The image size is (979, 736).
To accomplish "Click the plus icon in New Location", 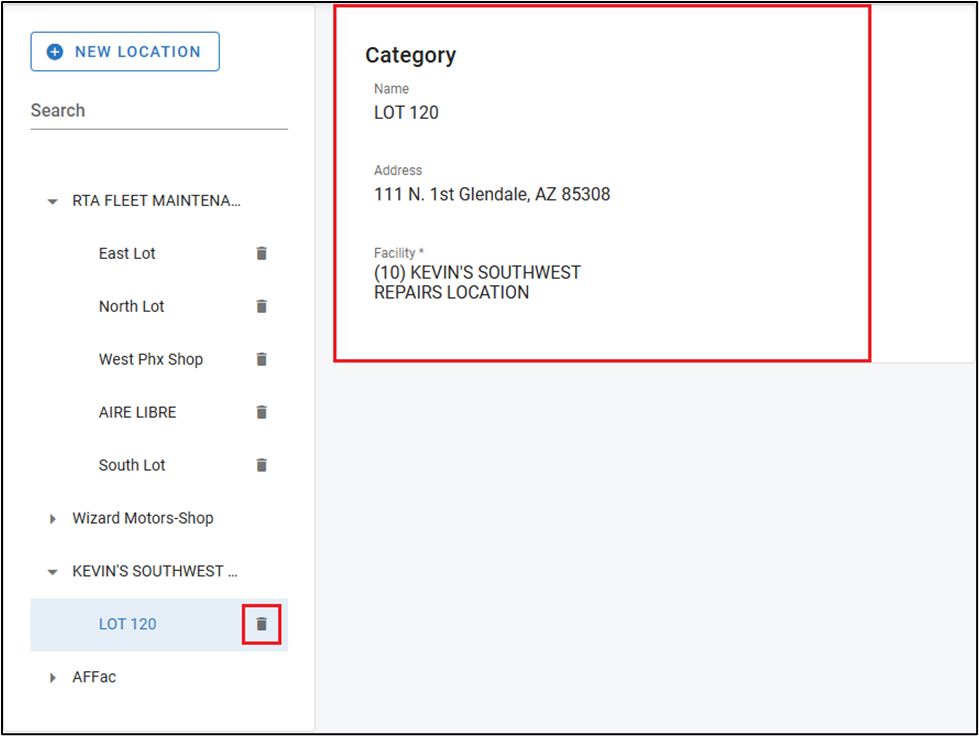I will (55, 52).
